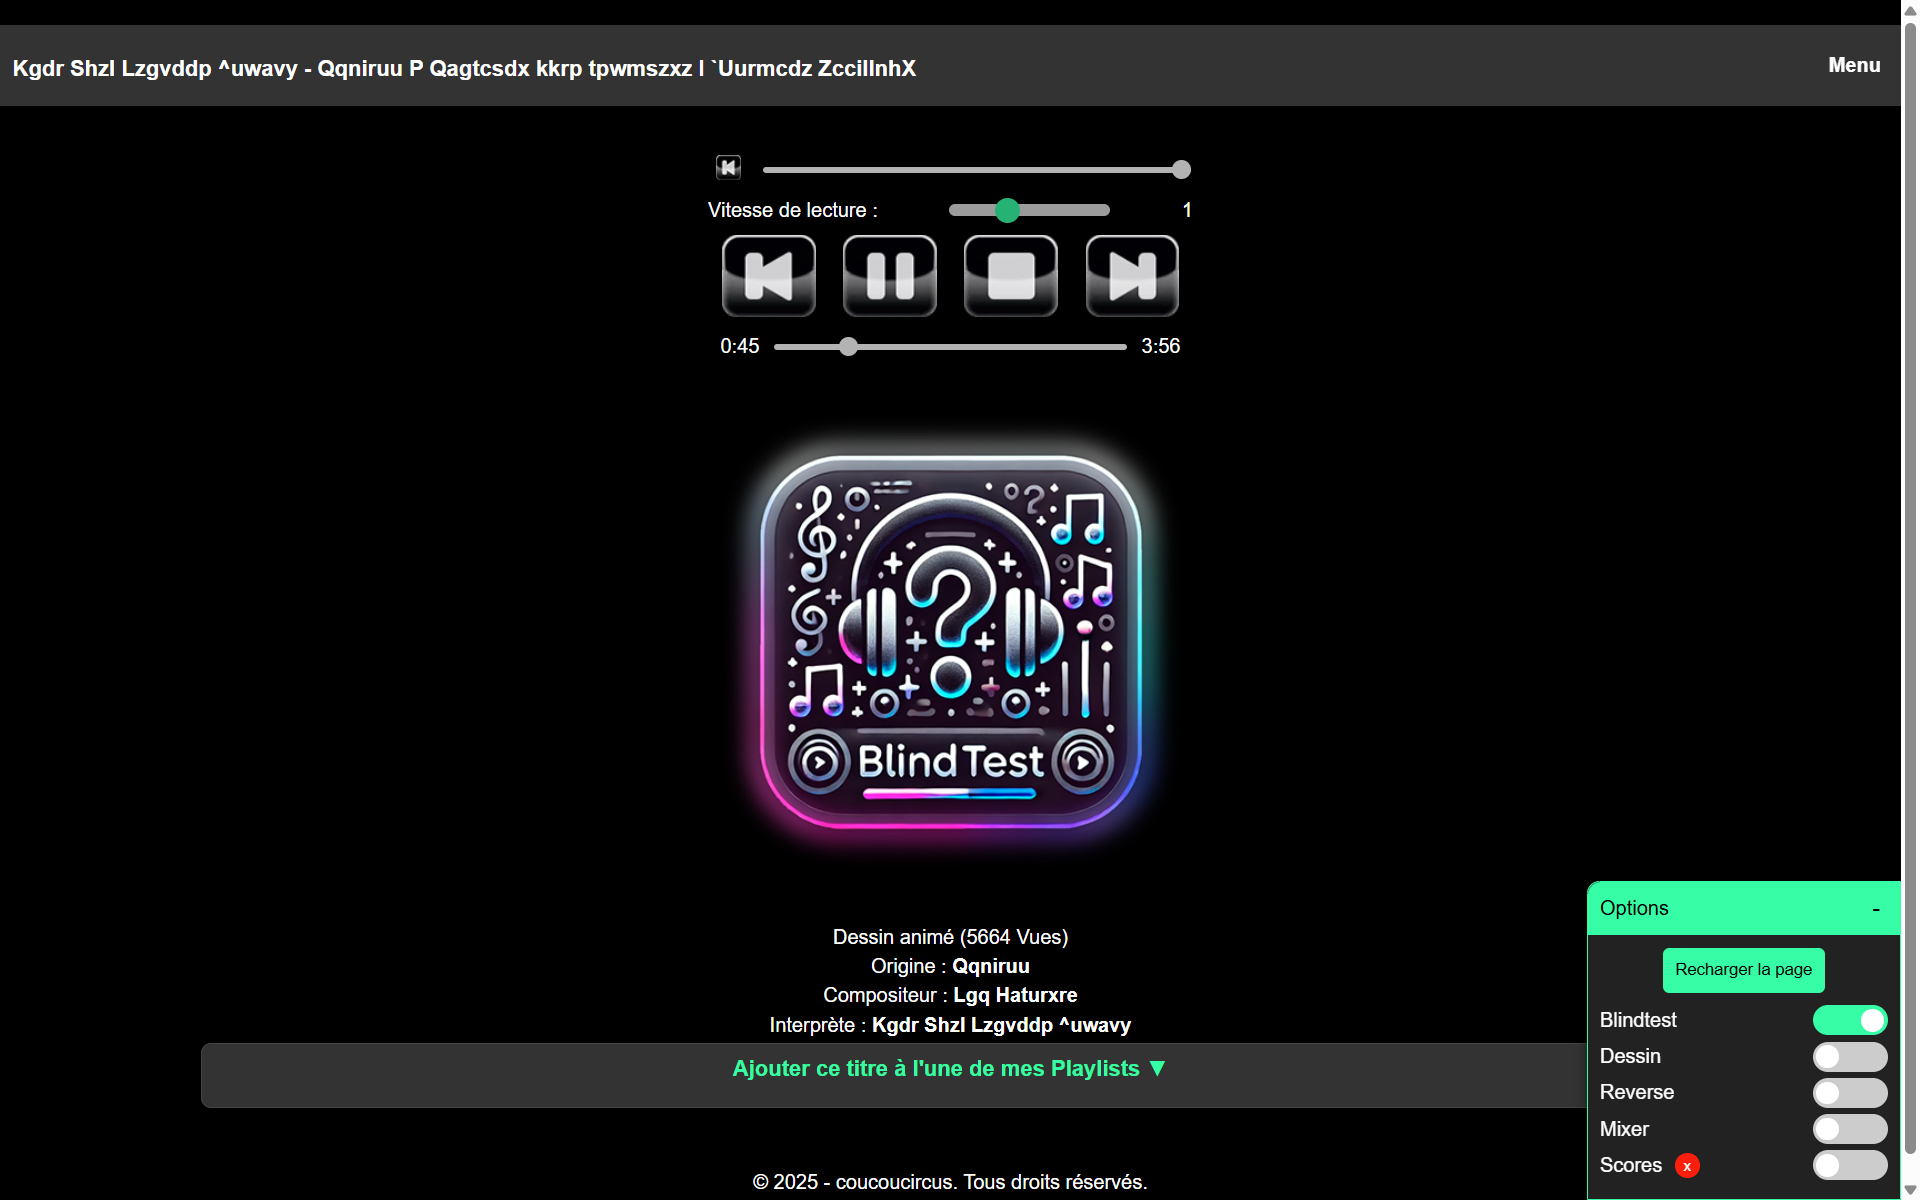Pause playback with the pause button

pyautogui.click(x=889, y=276)
